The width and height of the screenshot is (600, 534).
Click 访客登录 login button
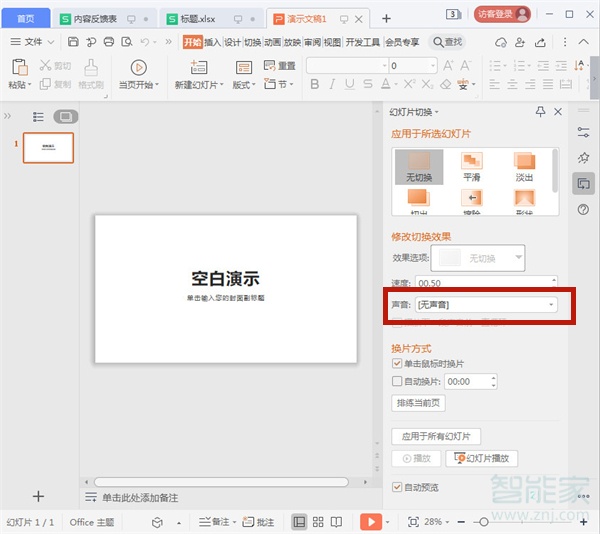point(502,15)
